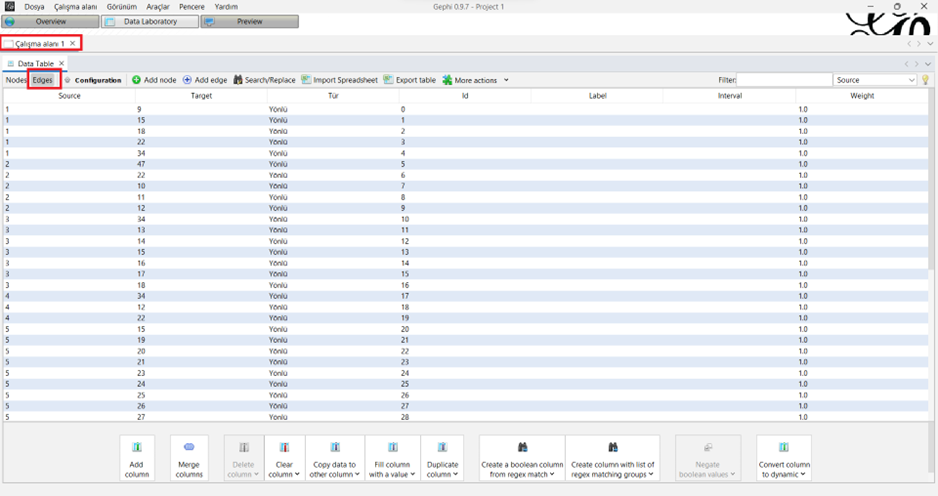The height and width of the screenshot is (496, 938).
Task: Click the lightbulb hint icon near filter
Action: 925,80
